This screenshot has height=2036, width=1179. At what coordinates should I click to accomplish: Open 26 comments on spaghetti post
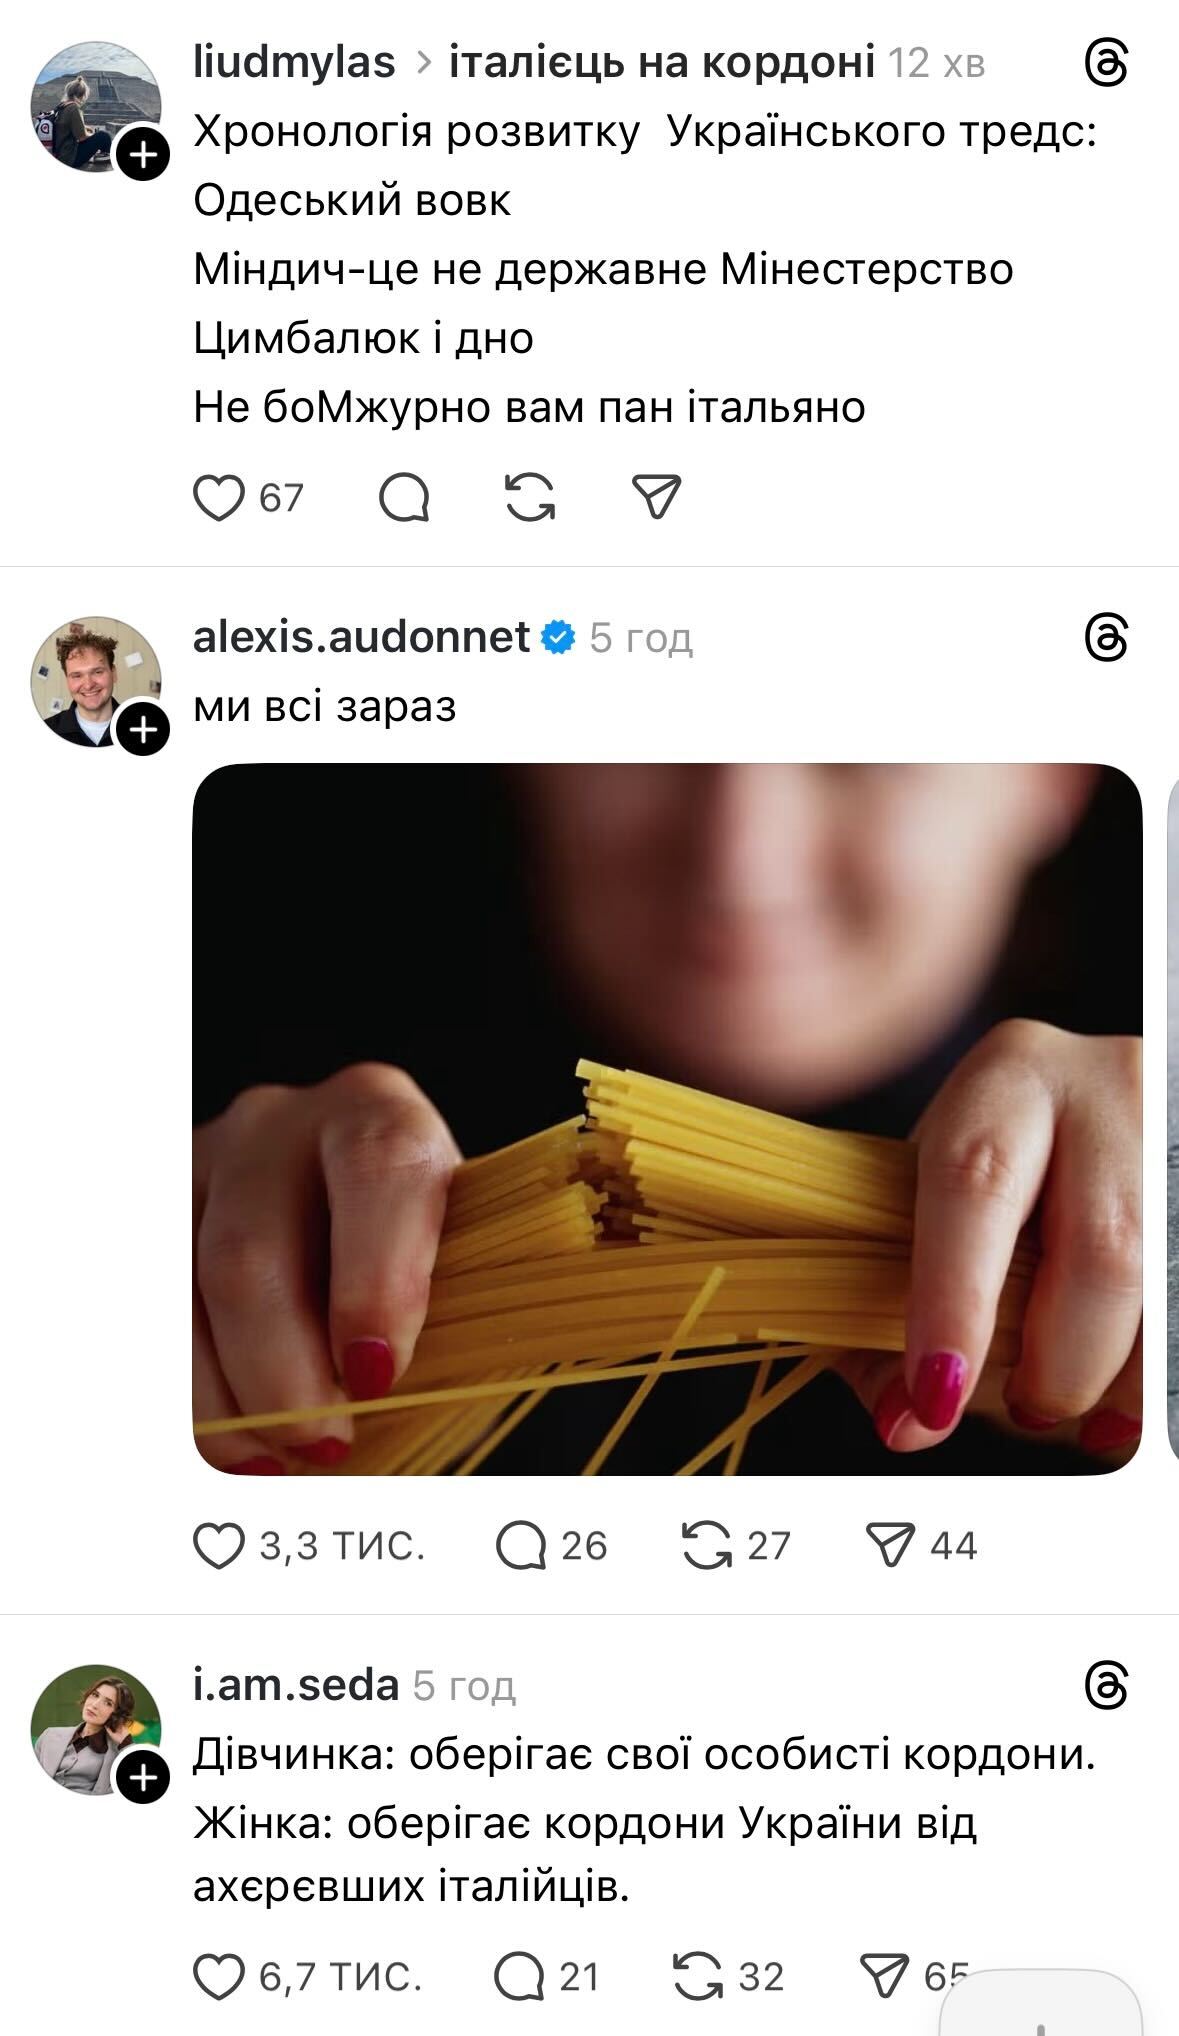(x=551, y=1545)
